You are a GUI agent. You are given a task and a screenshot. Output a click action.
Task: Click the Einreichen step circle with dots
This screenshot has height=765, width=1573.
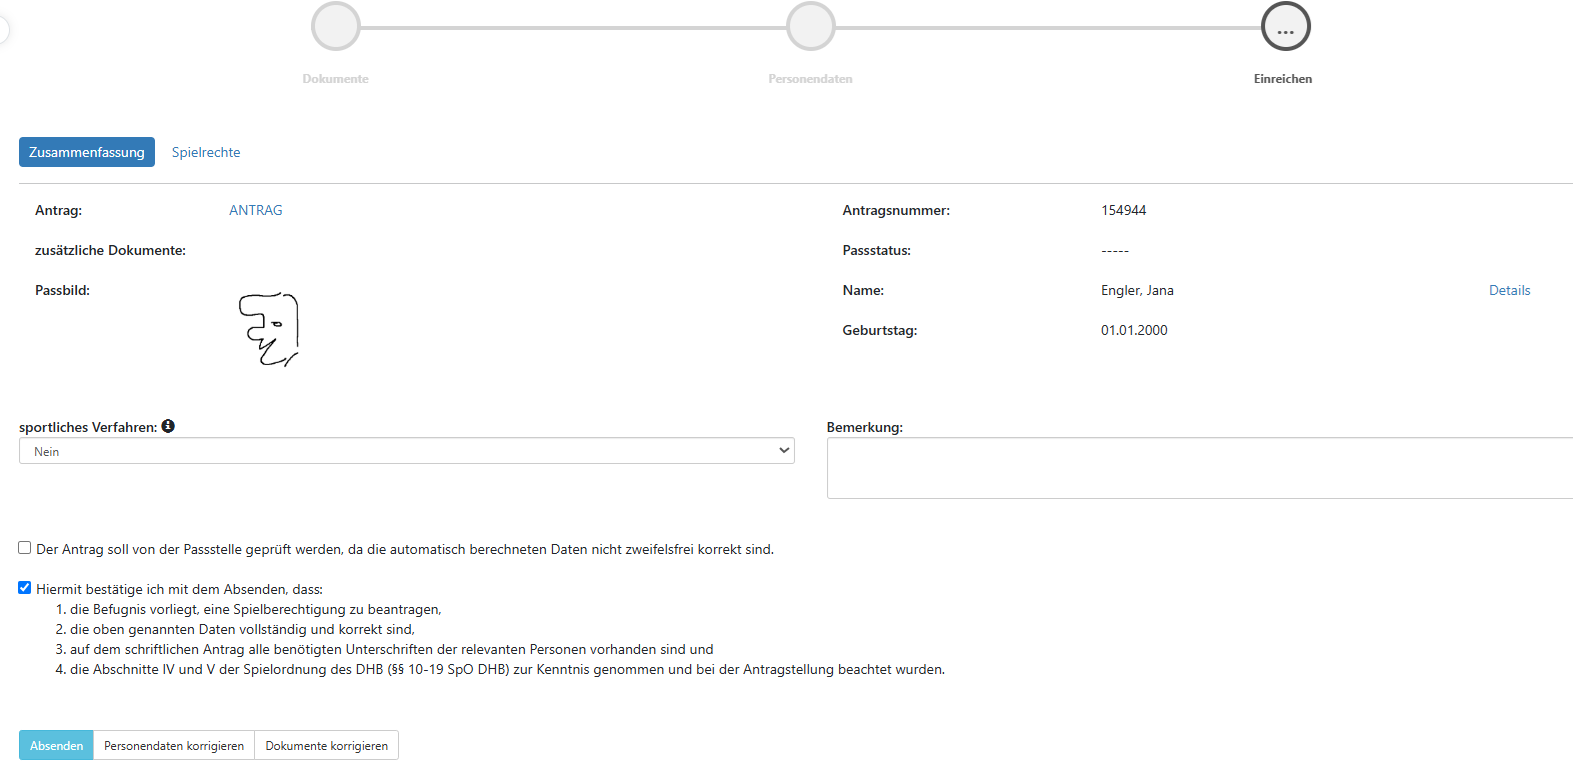1285,27
